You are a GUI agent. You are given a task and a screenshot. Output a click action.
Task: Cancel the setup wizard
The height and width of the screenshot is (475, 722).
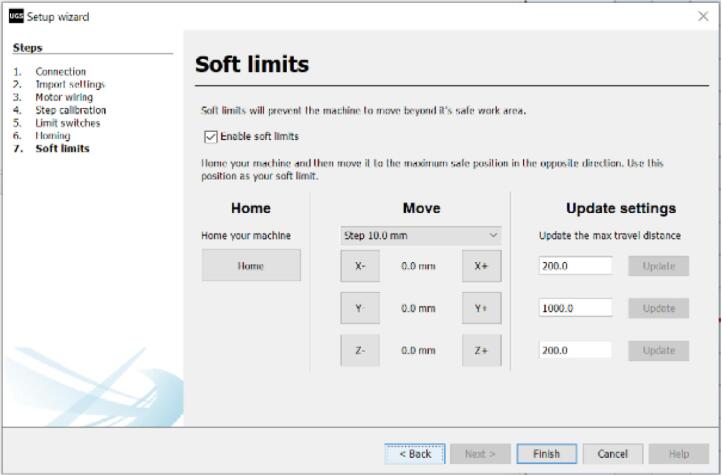pyautogui.click(x=612, y=454)
